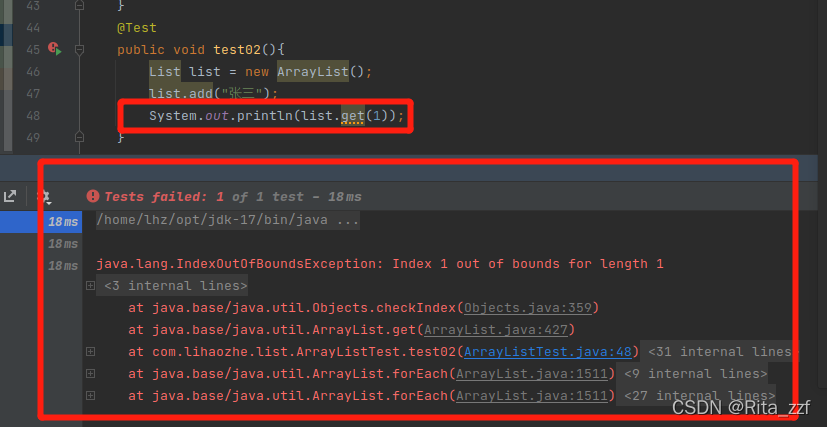
Task: Open the ArrayListTest.java:48 link
Action: [547, 352]
